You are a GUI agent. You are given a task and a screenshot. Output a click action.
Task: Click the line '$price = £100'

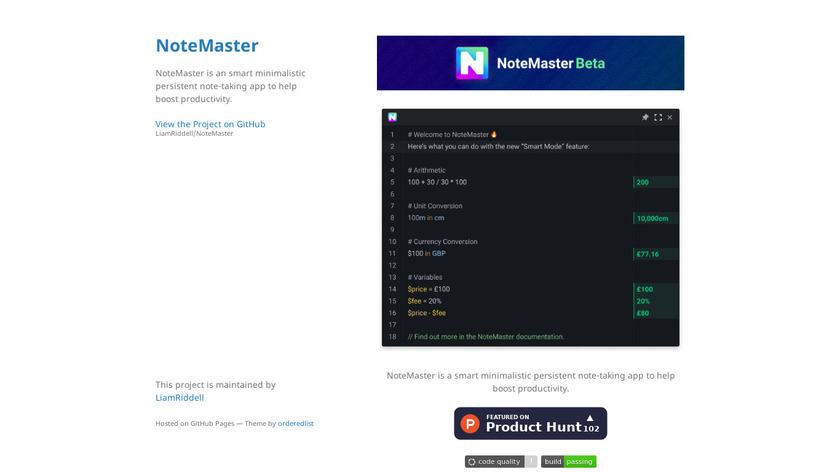429,289
